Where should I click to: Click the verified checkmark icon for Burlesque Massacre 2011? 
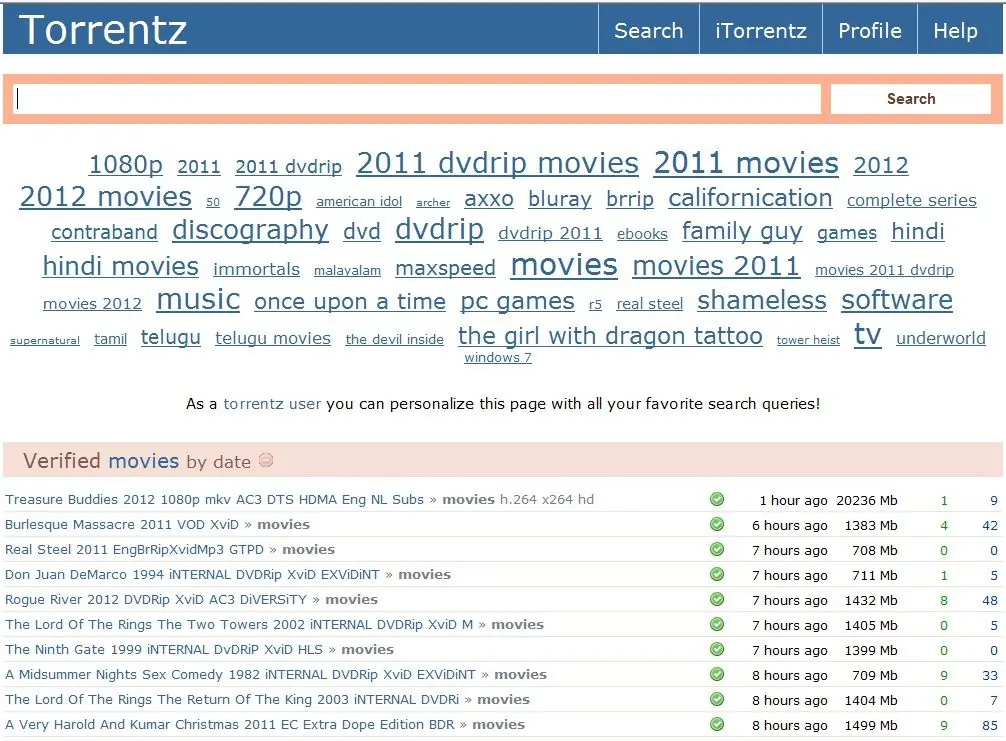tap(717, 524)
